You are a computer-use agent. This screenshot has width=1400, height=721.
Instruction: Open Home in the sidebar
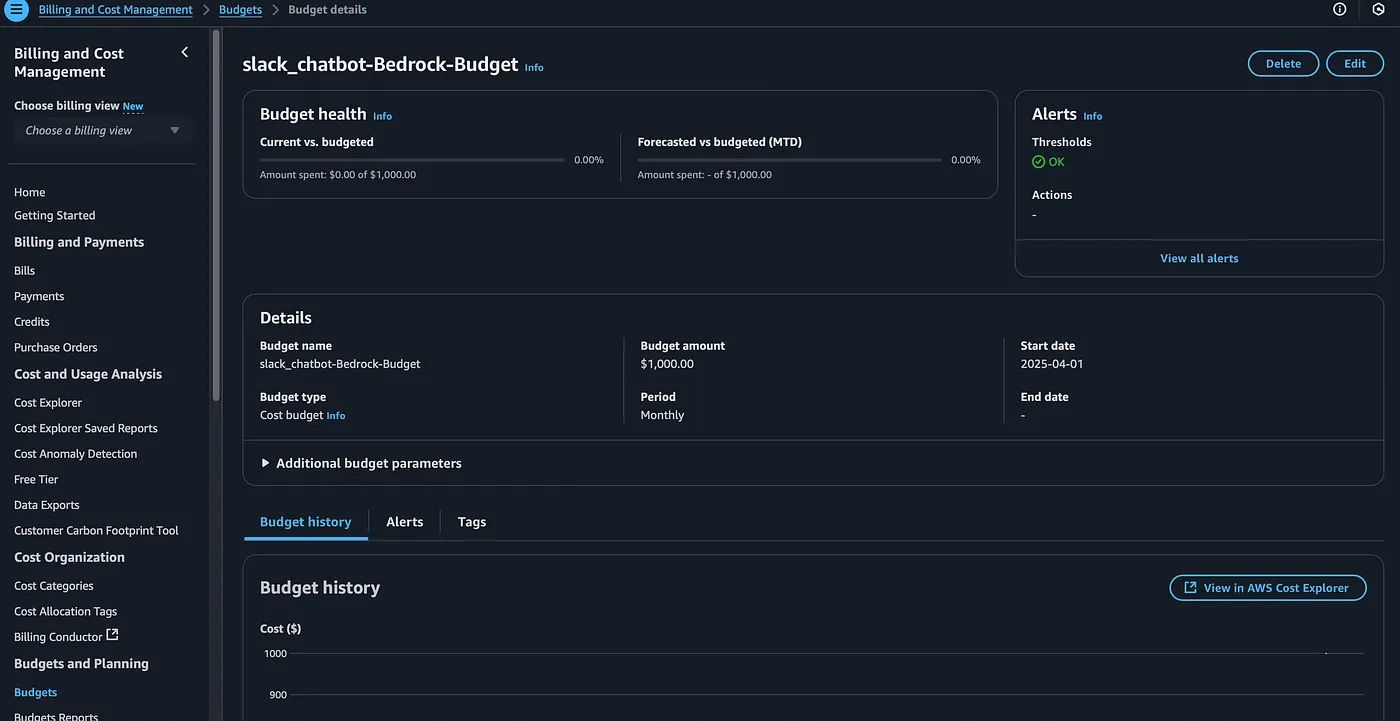(30, 192)
